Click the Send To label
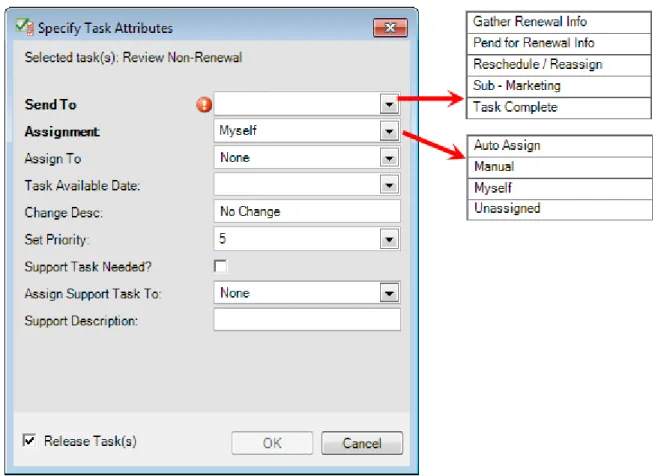This screenshot has height=476, width=658. pos(50,105)
